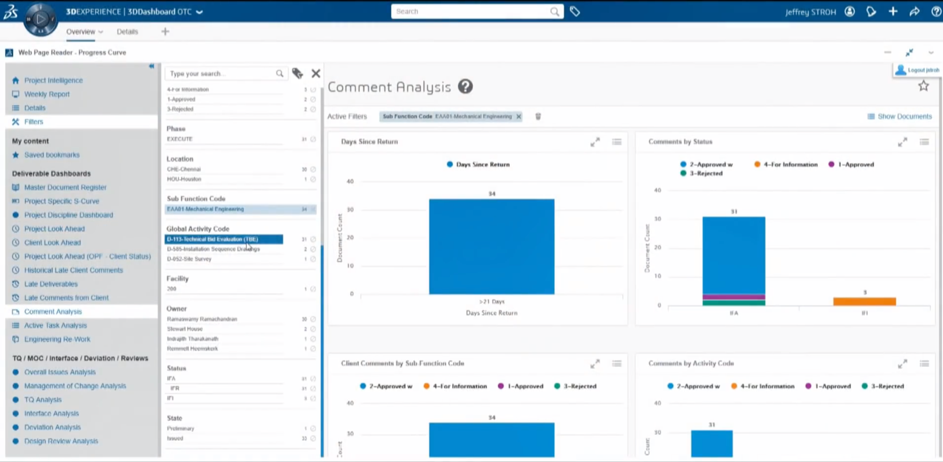Click the Show Documents link
The width and height of the screenshot is (943, 462).
tap(899, 117)
